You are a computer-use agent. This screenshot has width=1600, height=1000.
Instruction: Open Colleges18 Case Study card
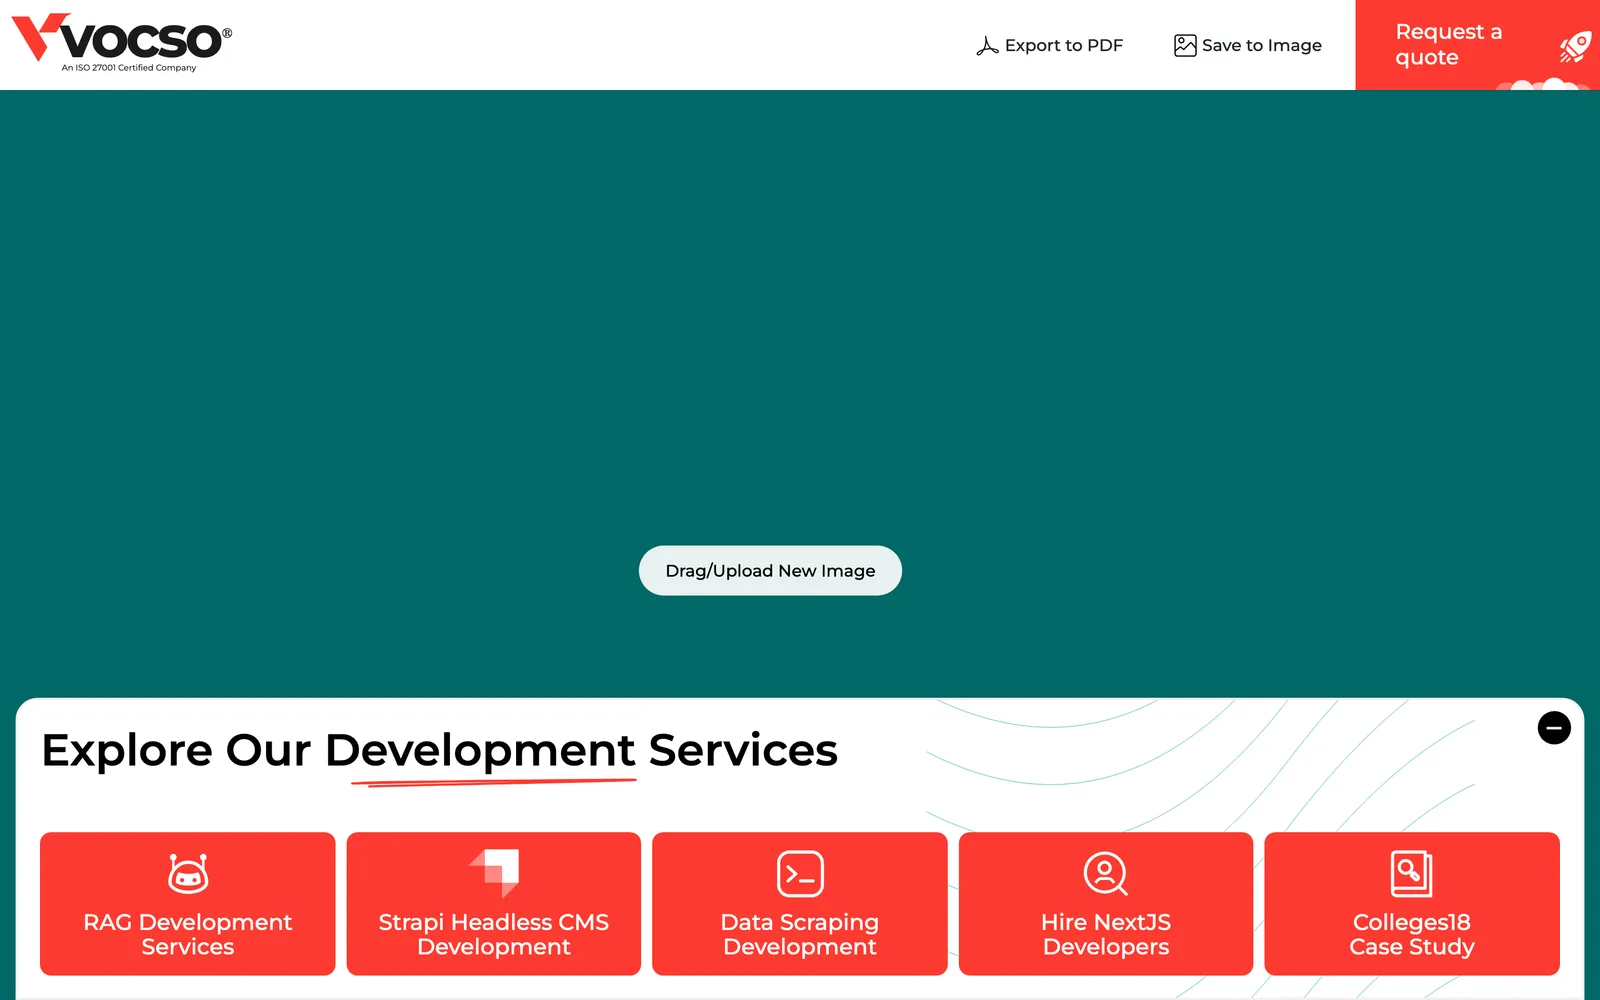(x=1412, y=904)
